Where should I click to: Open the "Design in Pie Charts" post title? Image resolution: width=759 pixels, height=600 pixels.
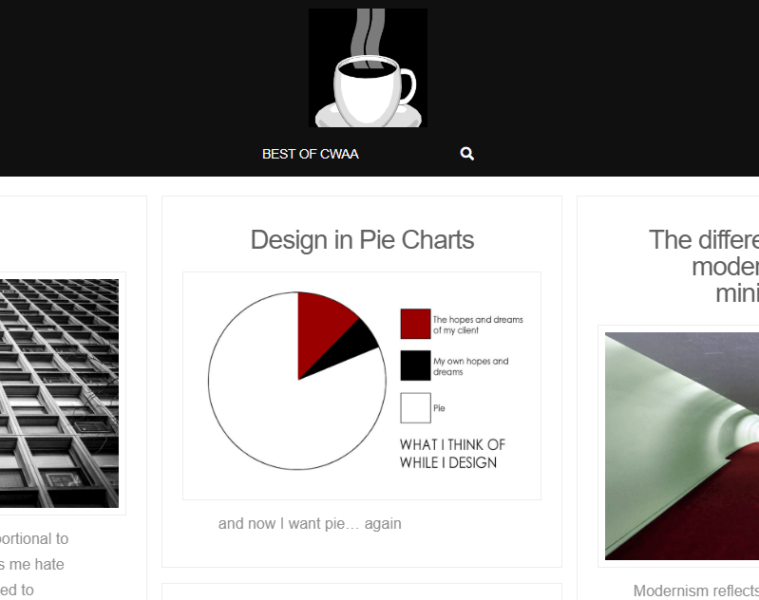coord(362,240)
